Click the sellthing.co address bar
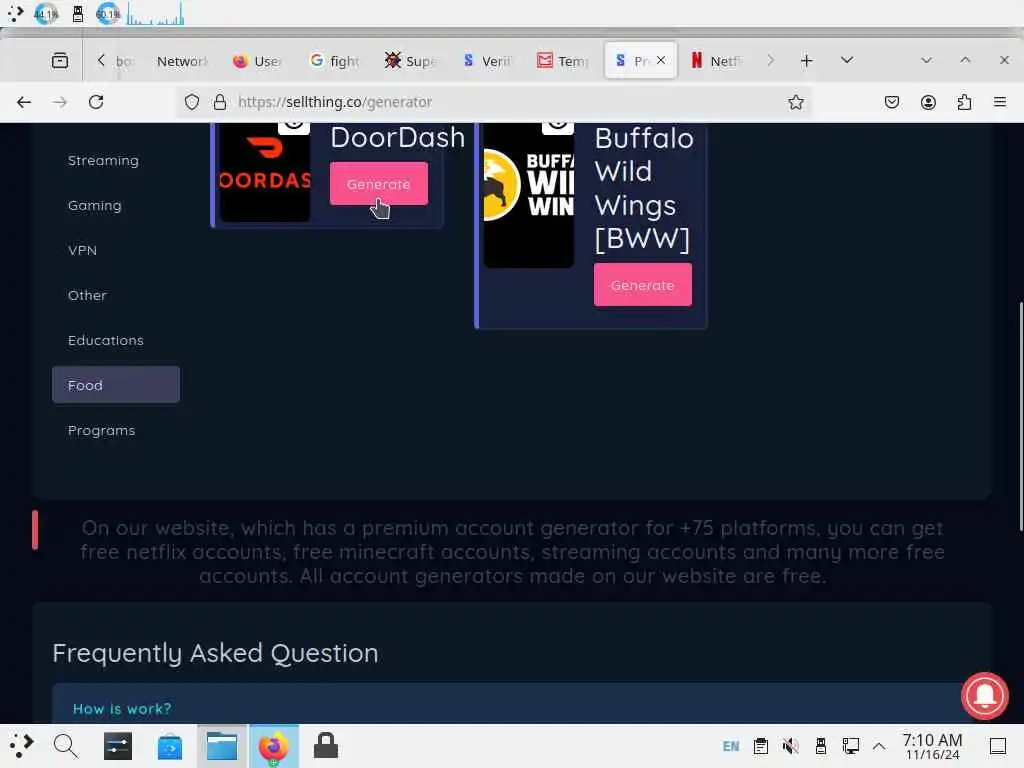This screenshot has height=768, width=1024. (496, 102)
